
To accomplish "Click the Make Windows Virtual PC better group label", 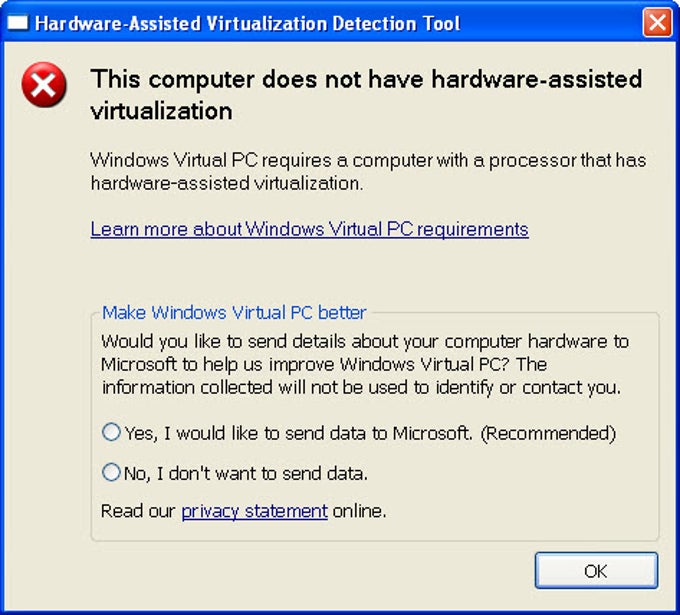I will (x=234, y=312).
